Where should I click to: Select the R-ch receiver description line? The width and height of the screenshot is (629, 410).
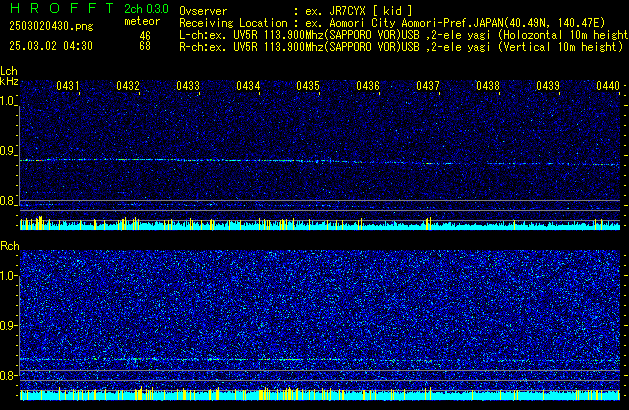coord(401,47)
